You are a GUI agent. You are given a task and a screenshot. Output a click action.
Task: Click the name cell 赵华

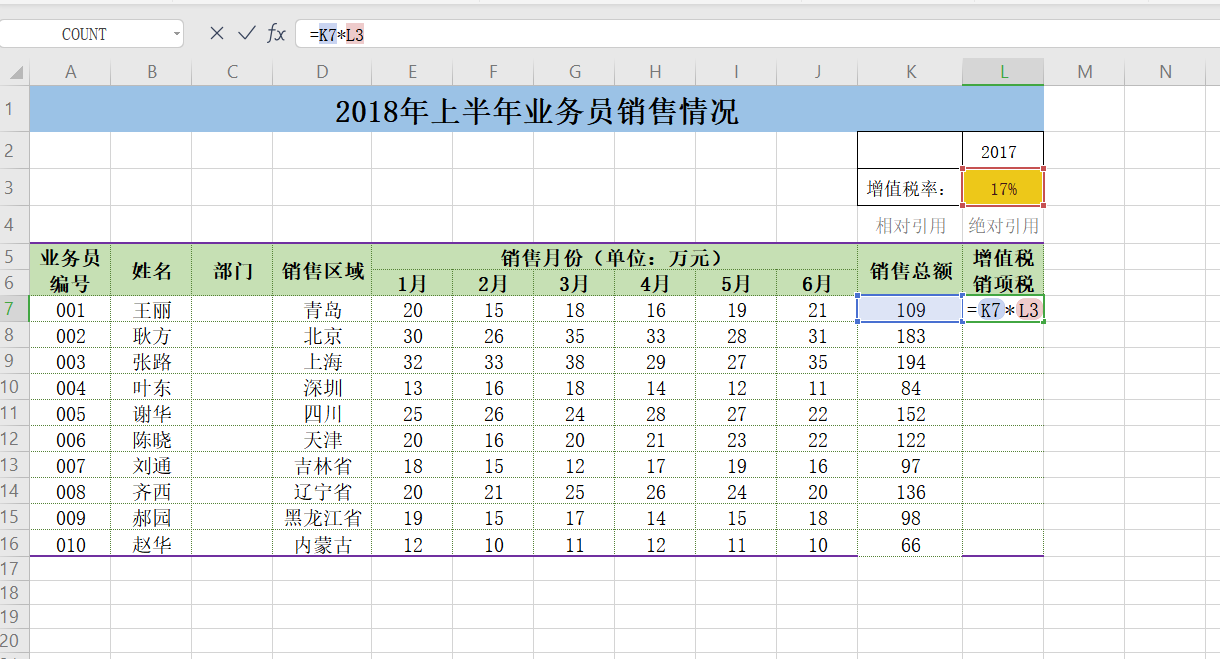point(151,544)
